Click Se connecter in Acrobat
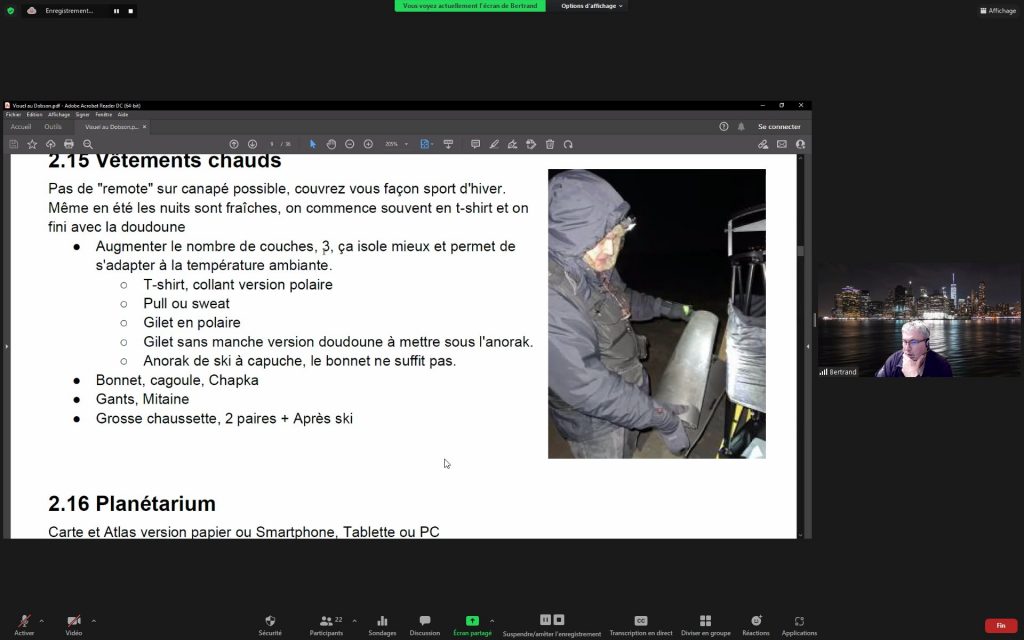Viewport: 1024px width, 640px height. click(779, 127)
